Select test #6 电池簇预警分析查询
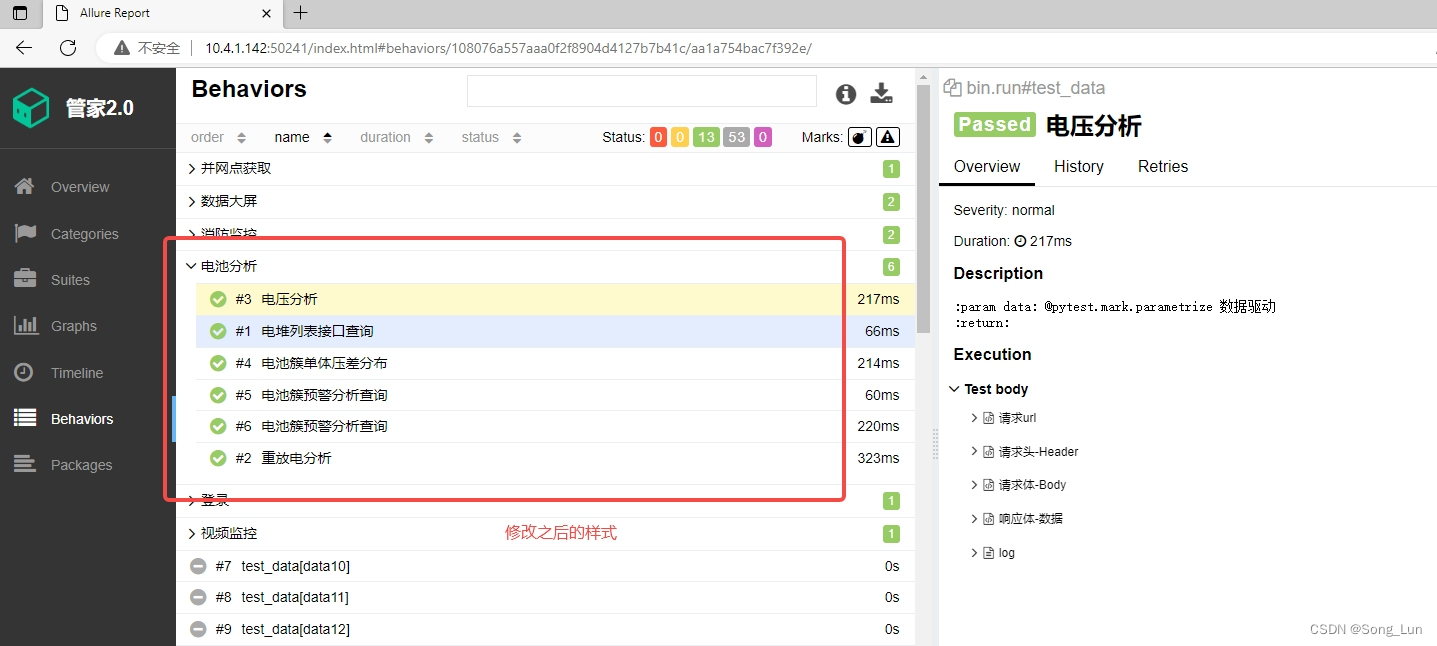 coord(555,426)
